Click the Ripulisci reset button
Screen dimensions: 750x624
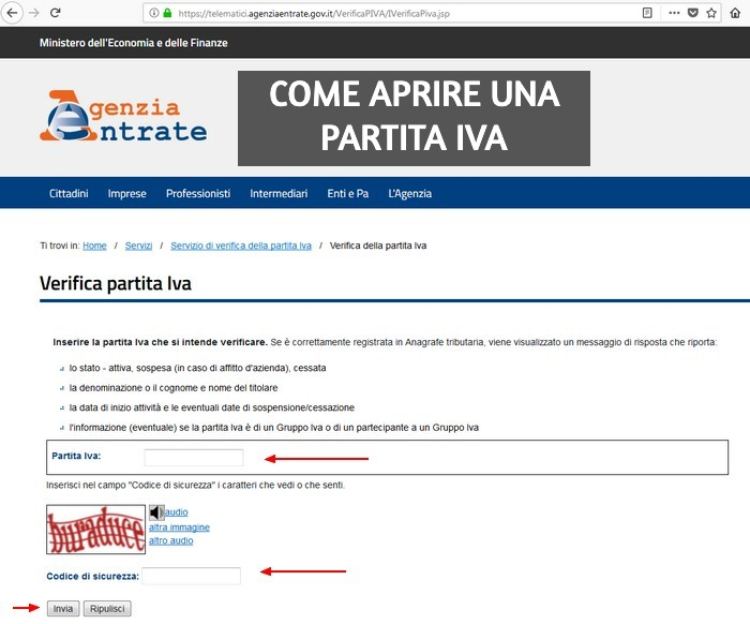pos(107,608)
